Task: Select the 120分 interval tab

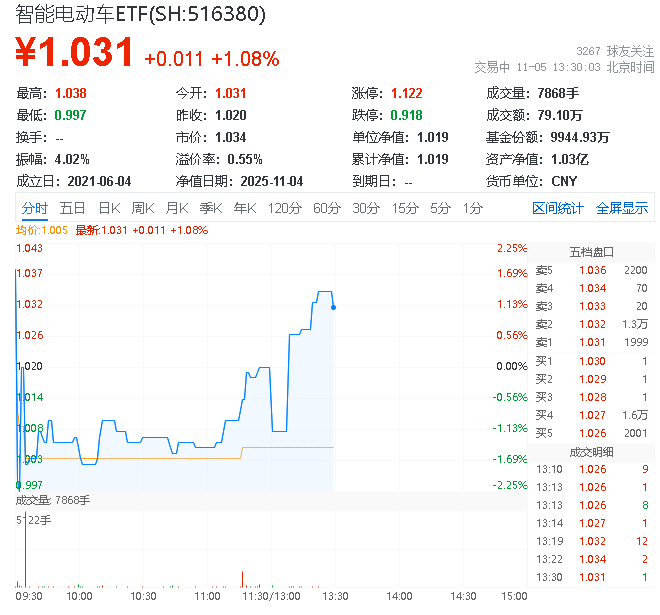Action: point(284,208)
